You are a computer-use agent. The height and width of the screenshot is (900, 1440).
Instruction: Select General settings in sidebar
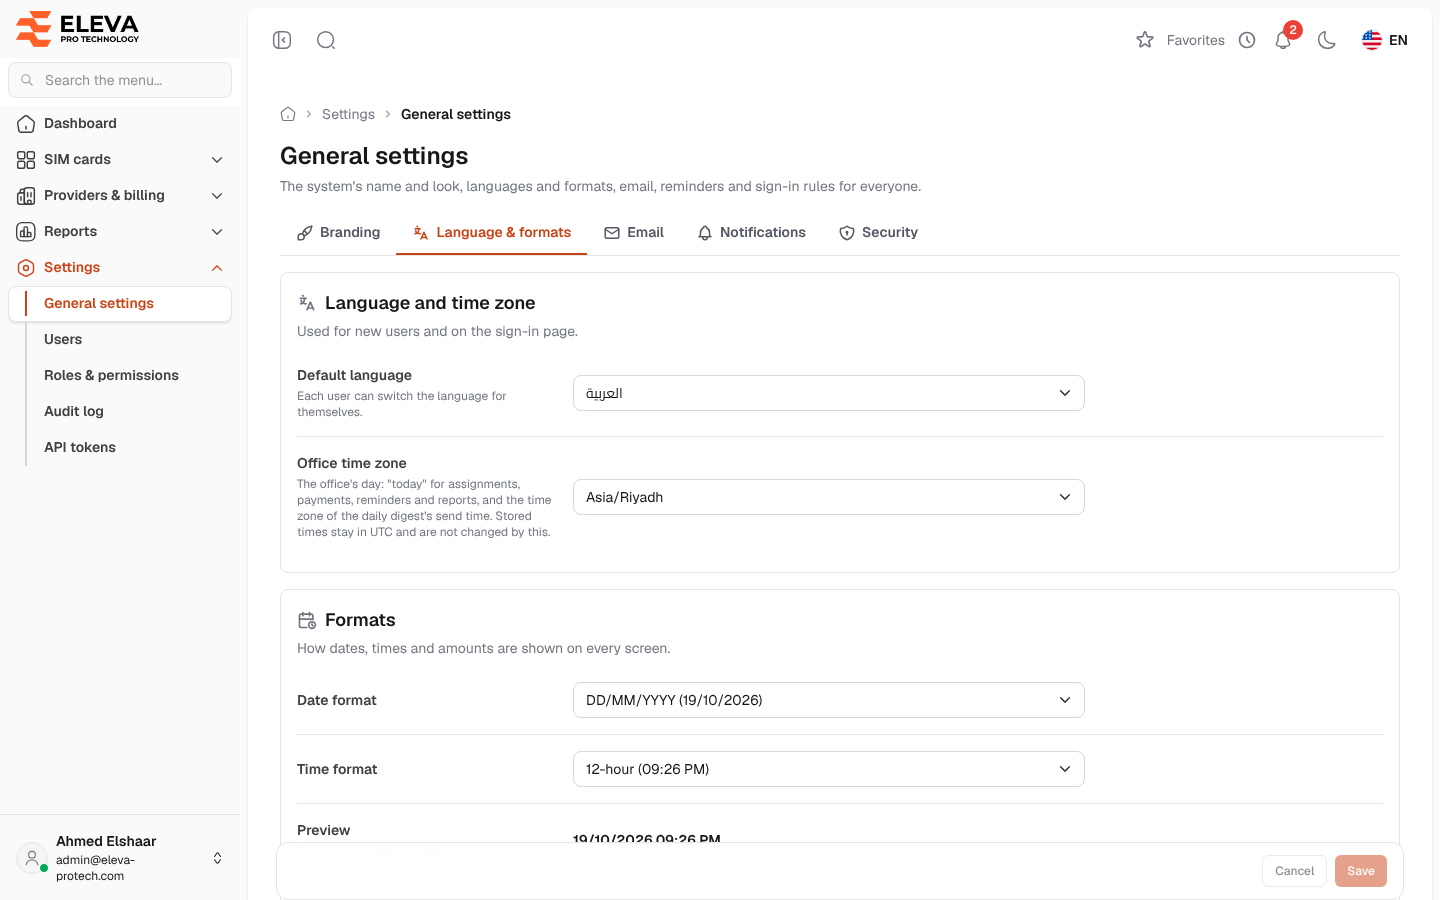(x=120, y=304)
